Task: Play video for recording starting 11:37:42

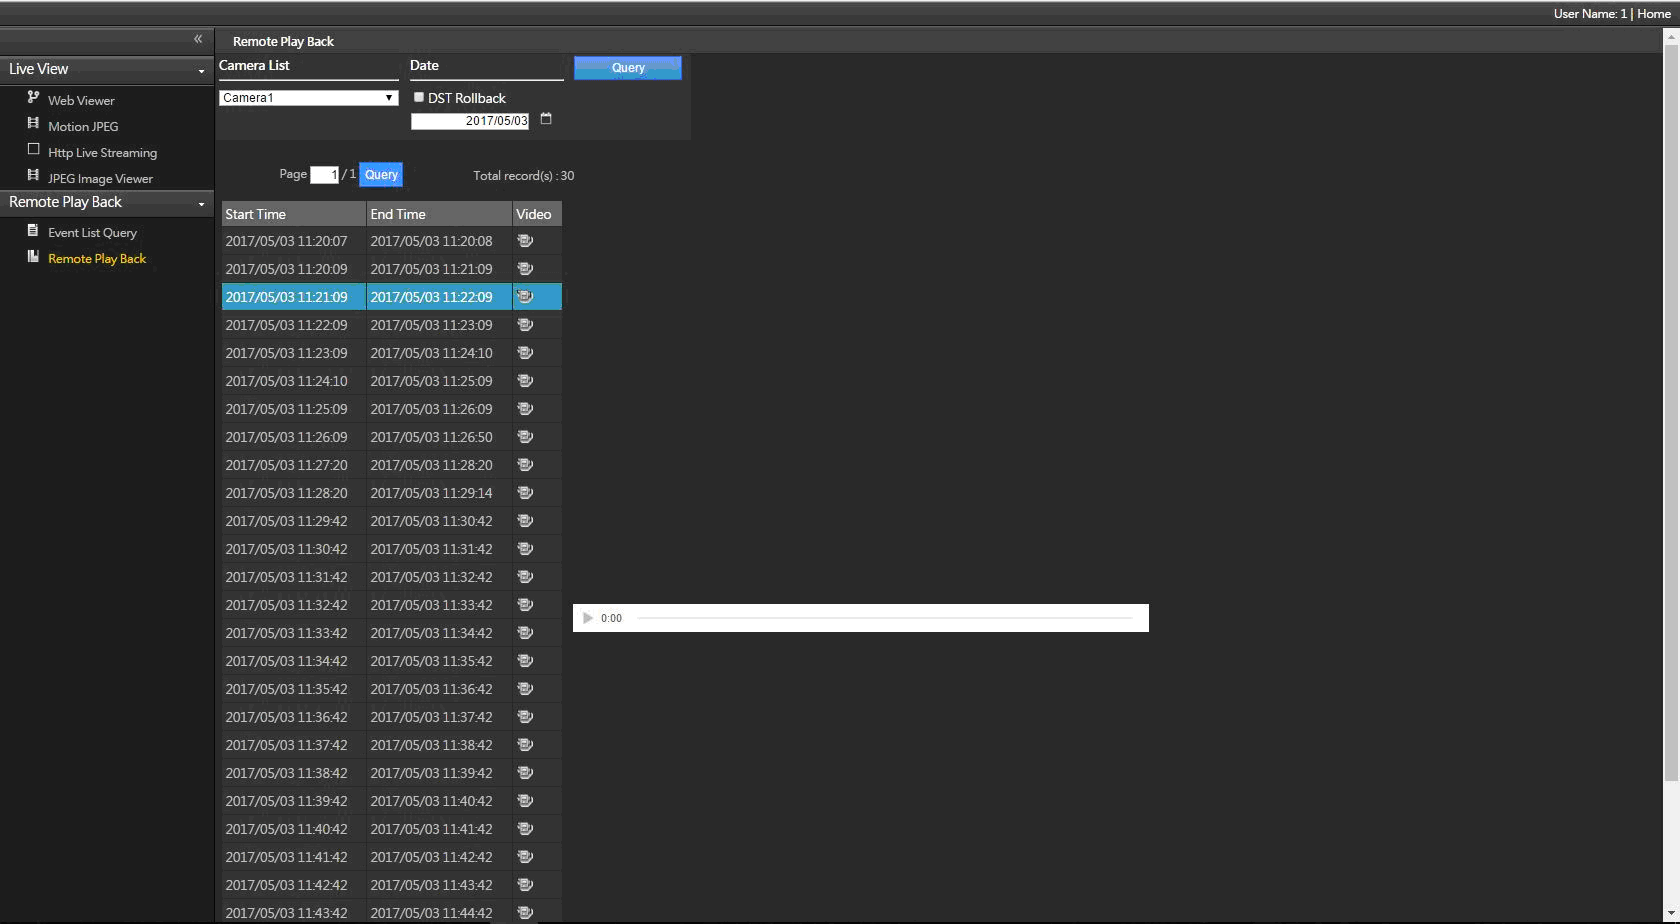Action: 525,745
